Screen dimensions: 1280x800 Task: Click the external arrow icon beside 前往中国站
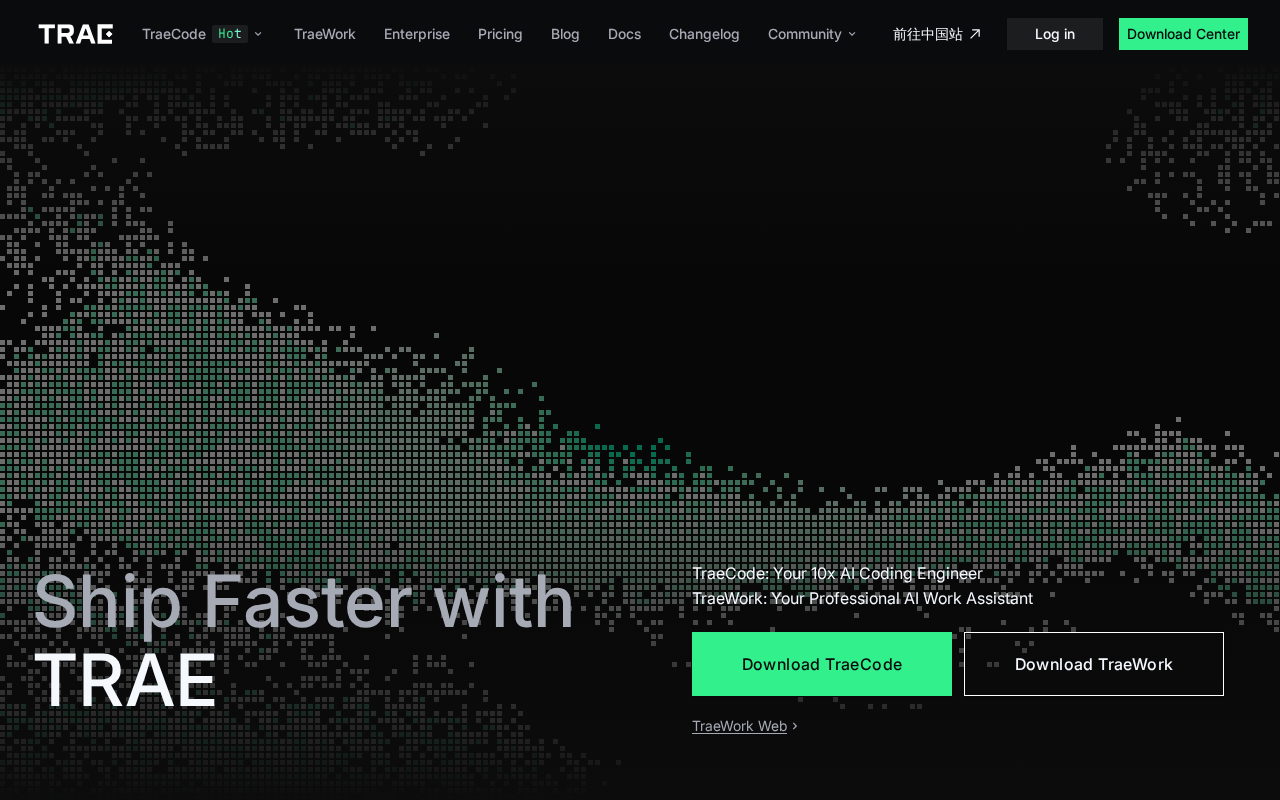(975, 34)
